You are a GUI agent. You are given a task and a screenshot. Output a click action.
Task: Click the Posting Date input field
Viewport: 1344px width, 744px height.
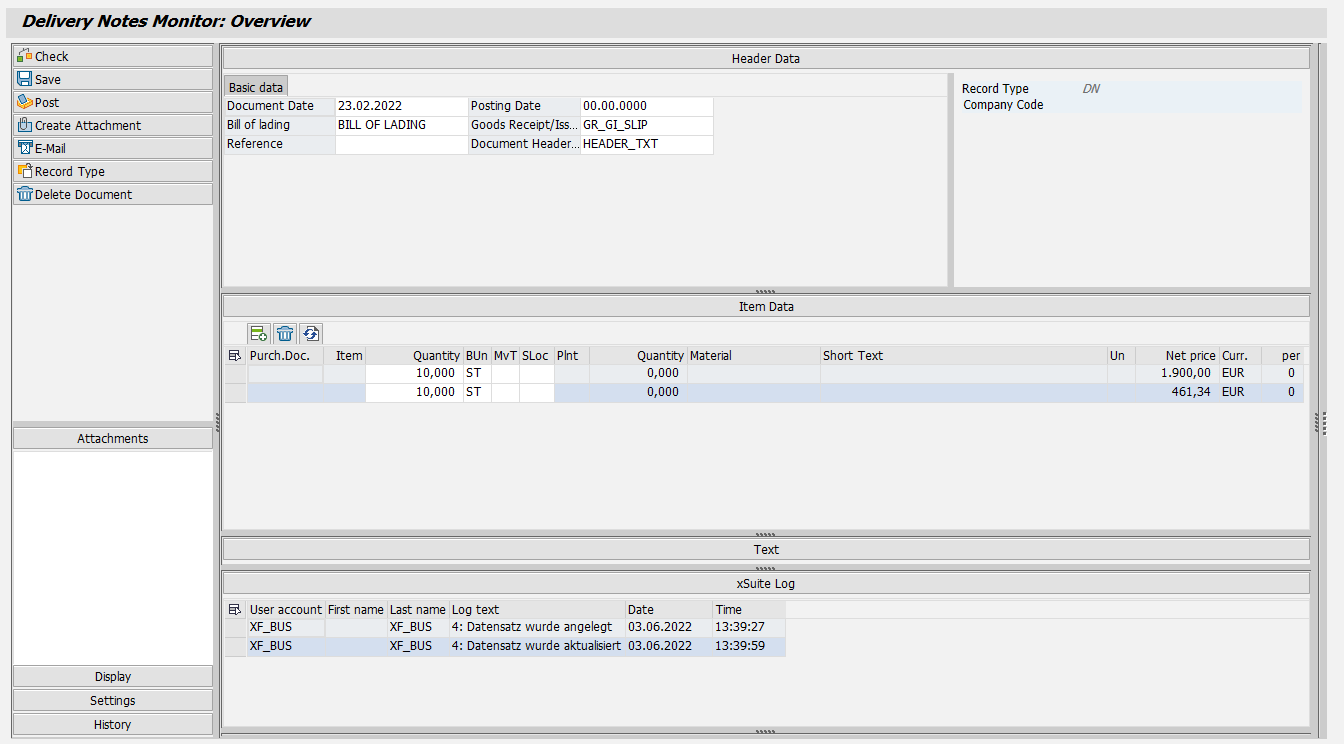645,105
